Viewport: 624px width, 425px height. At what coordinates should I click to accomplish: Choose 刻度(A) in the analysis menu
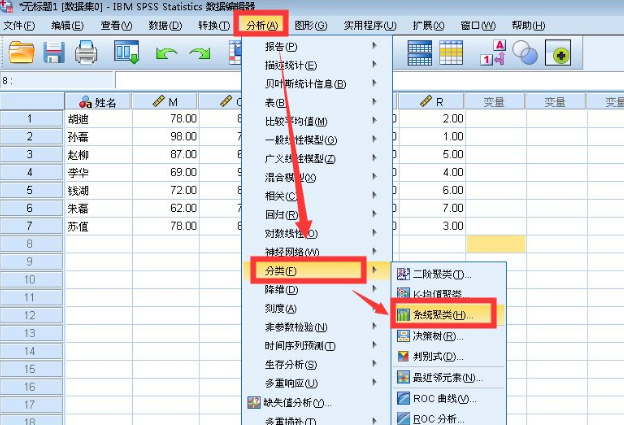click(x=317, y=308)
